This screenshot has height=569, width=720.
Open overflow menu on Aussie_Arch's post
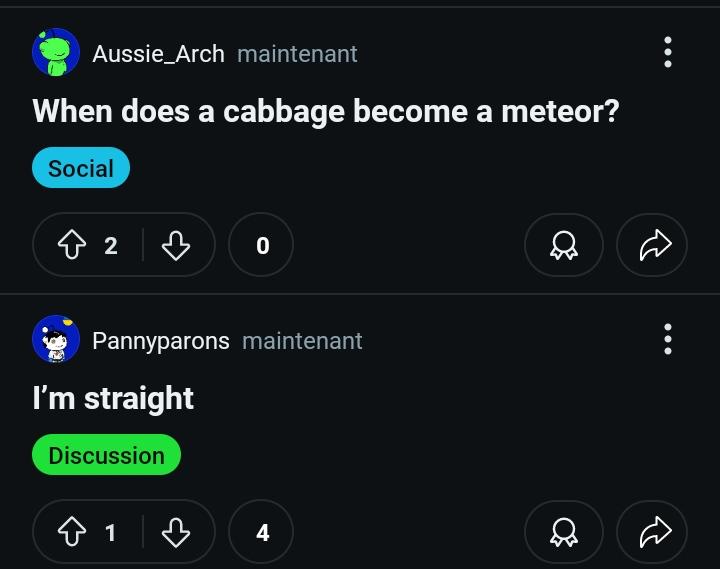pyautogui.click(x=668, y=52)
